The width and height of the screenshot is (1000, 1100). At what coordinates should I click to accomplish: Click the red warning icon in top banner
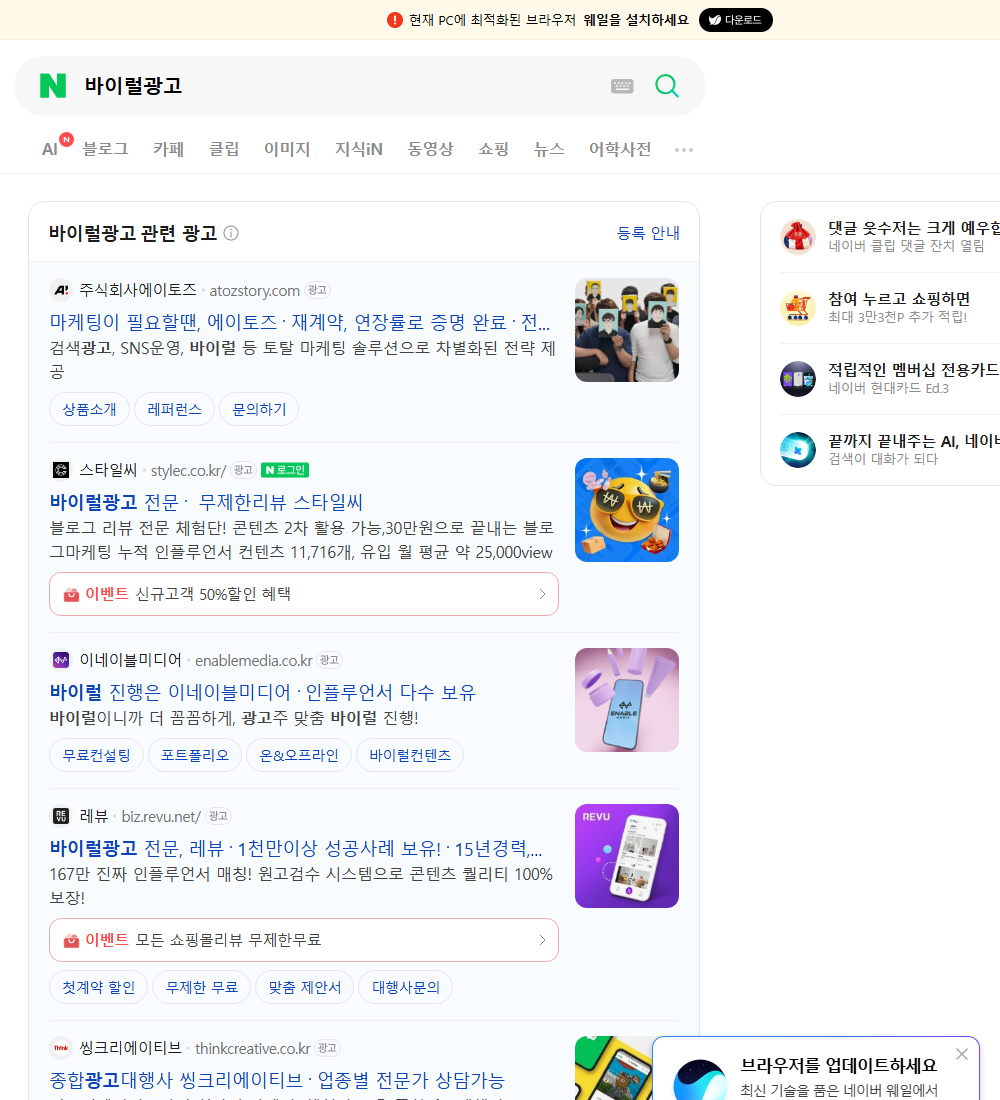pyautogui.click(x=394, y=20)
